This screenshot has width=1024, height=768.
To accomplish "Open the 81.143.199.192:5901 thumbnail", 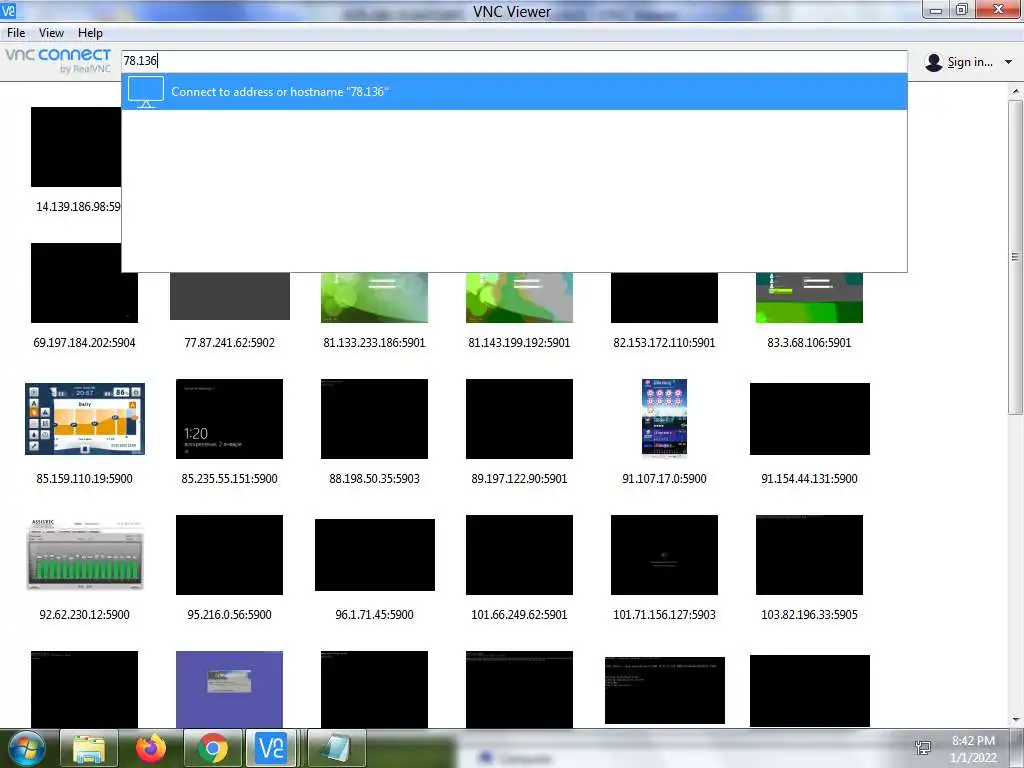I will click(519, 298).
